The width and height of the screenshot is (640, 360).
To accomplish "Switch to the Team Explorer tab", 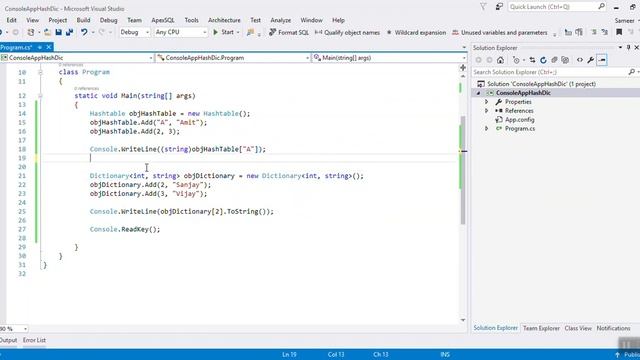I will [x=541, y=328].
